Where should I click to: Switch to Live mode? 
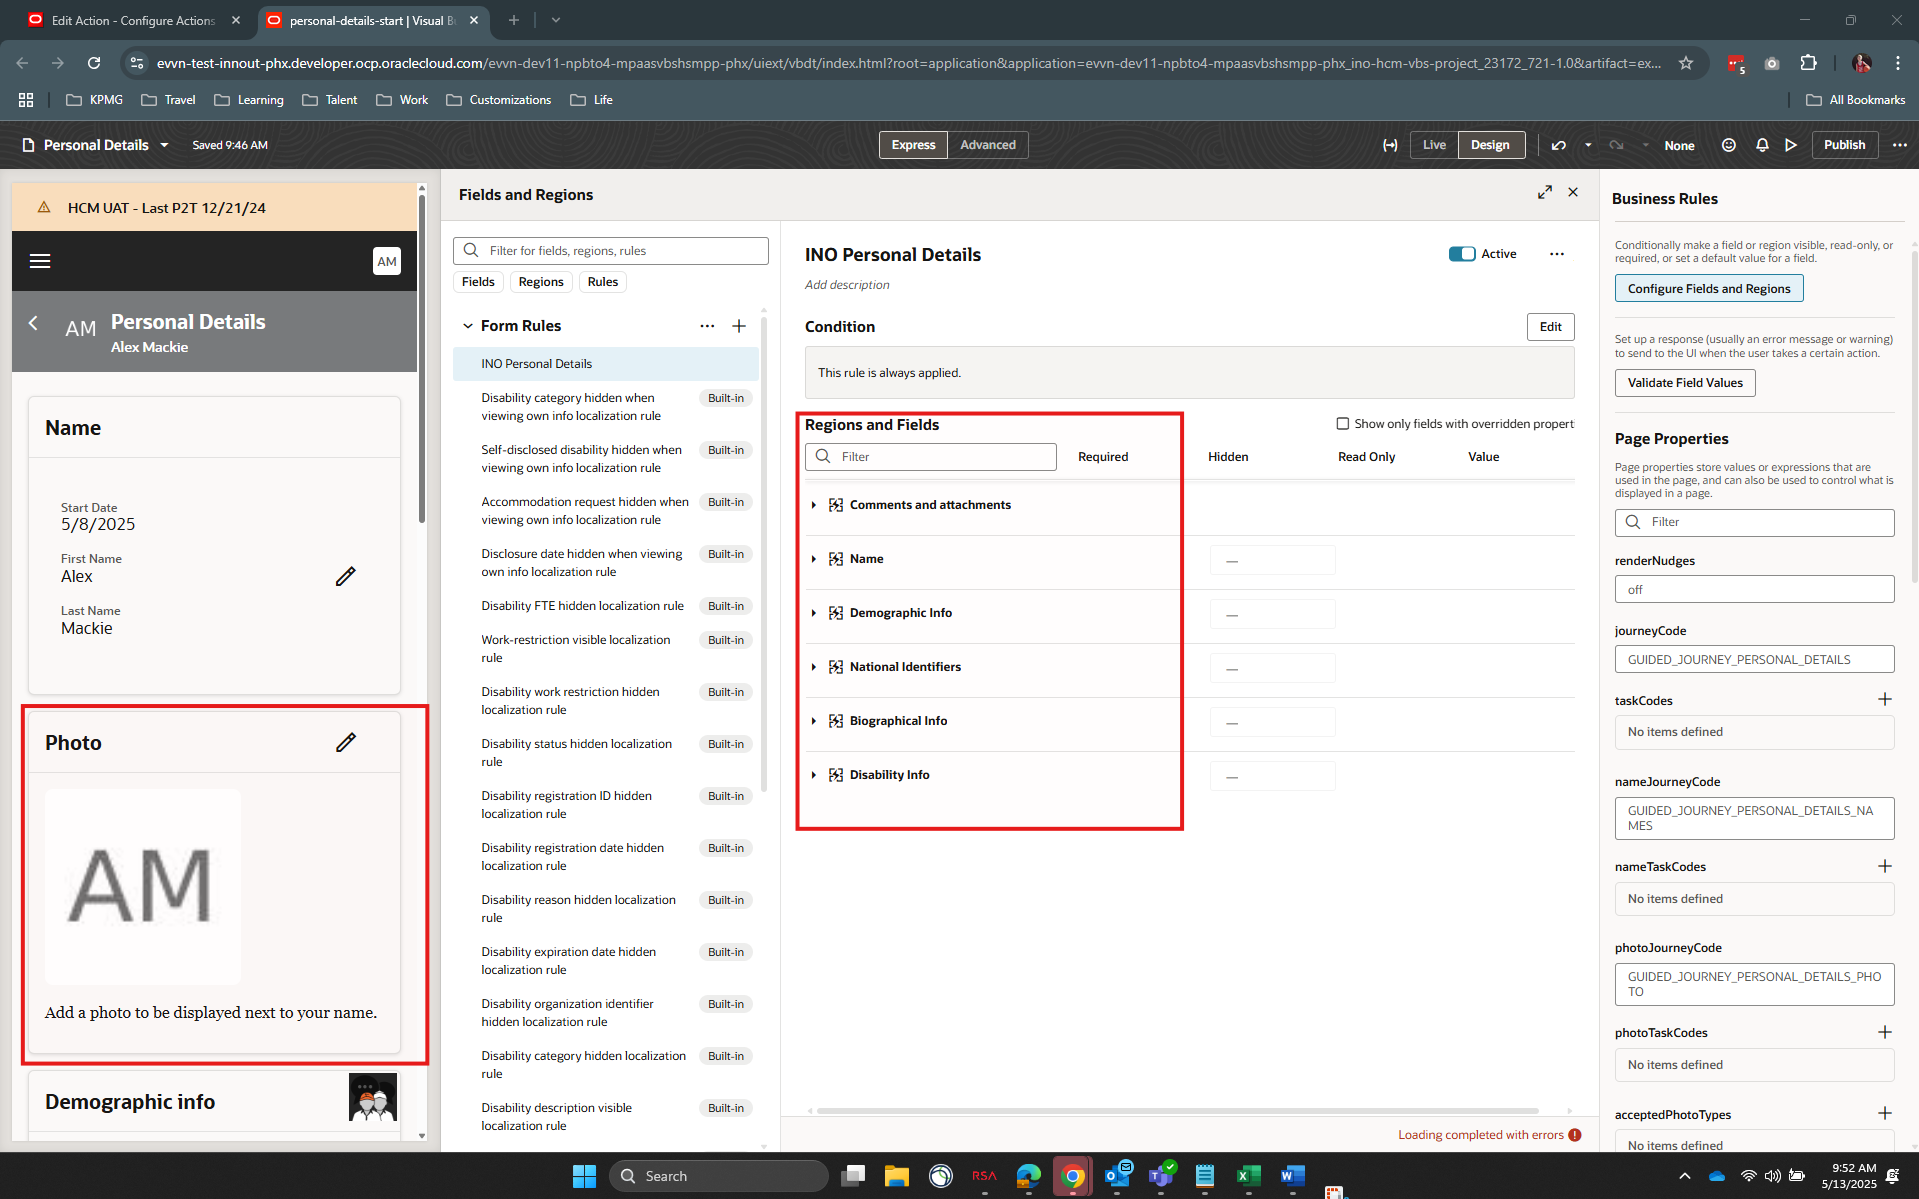tap(1434, 145)
